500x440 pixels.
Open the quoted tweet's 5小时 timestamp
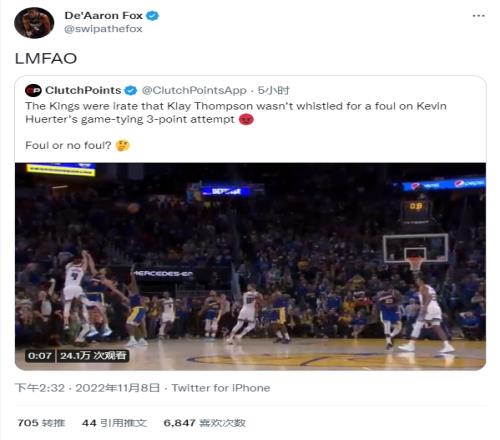click(x=273, y=90)
